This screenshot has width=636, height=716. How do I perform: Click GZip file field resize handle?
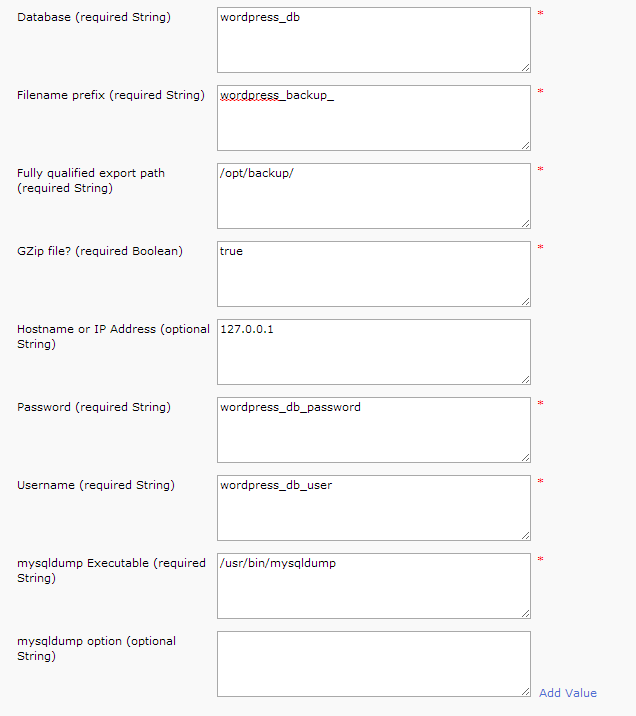coord(525,301)
